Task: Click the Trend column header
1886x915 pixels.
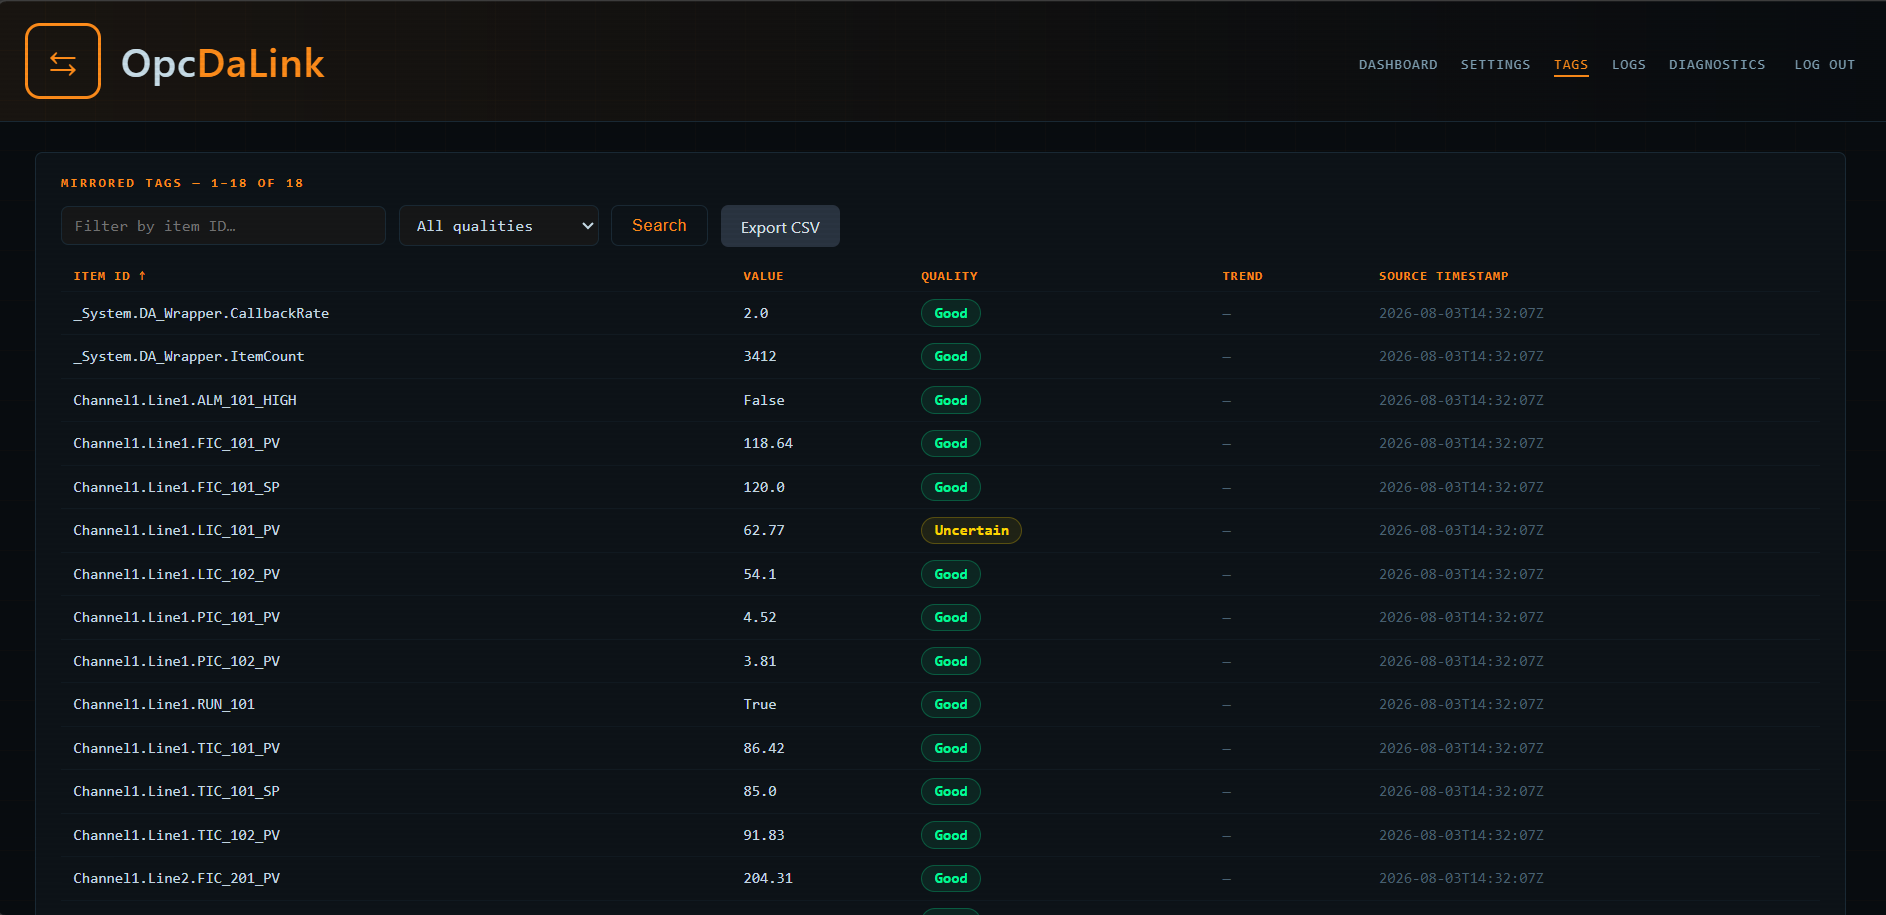Action: point(1242,276)
